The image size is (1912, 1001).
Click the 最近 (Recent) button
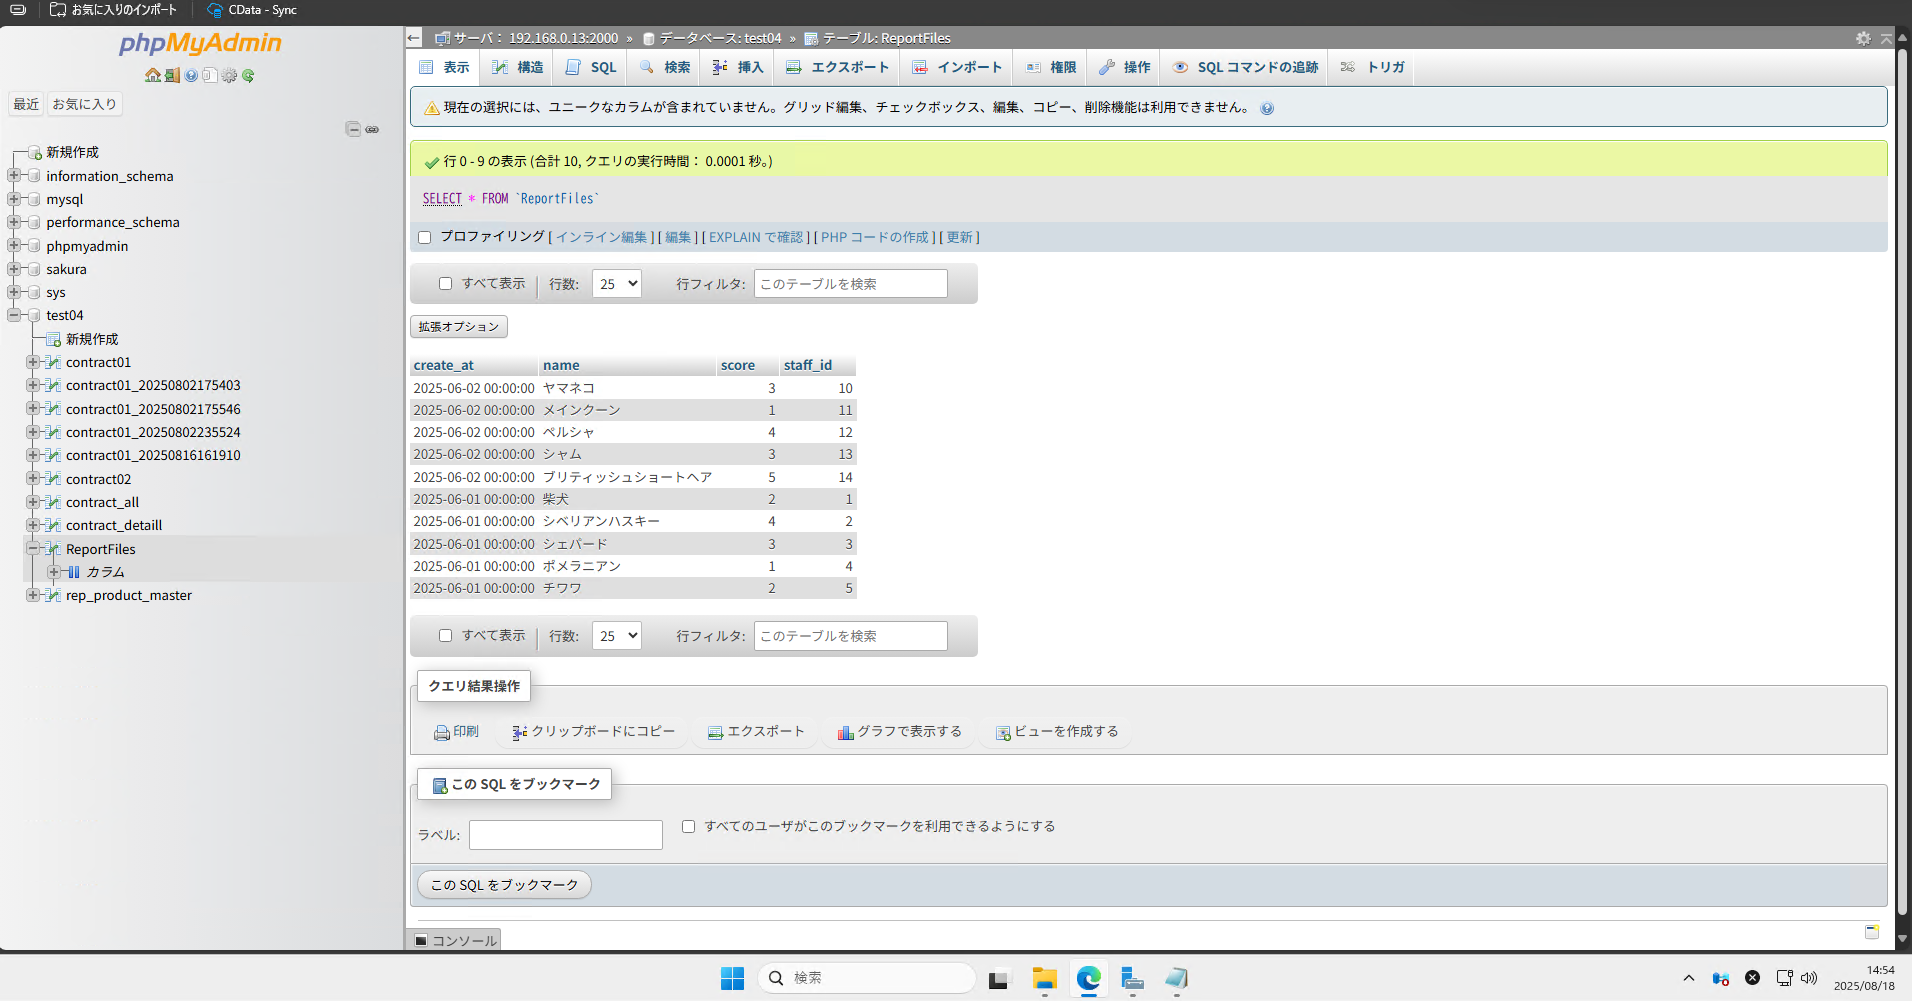[26, 104]
